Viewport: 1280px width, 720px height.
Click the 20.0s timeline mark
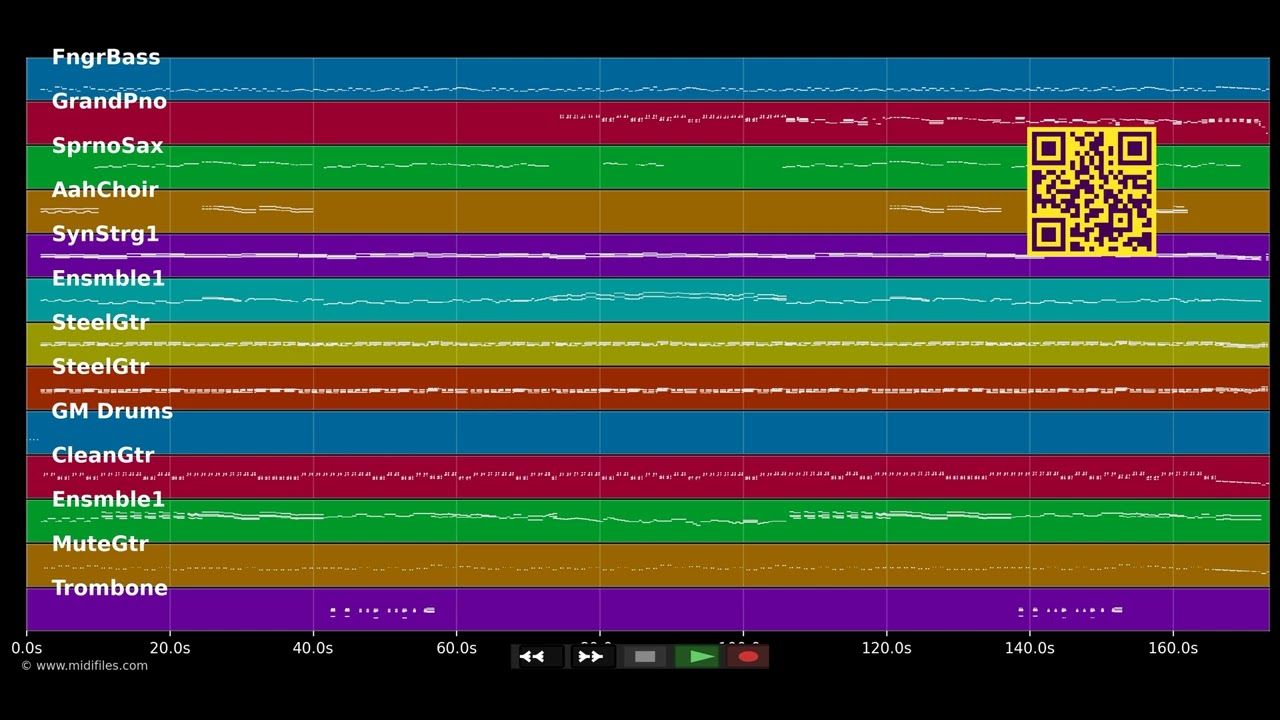click(170, 648)
